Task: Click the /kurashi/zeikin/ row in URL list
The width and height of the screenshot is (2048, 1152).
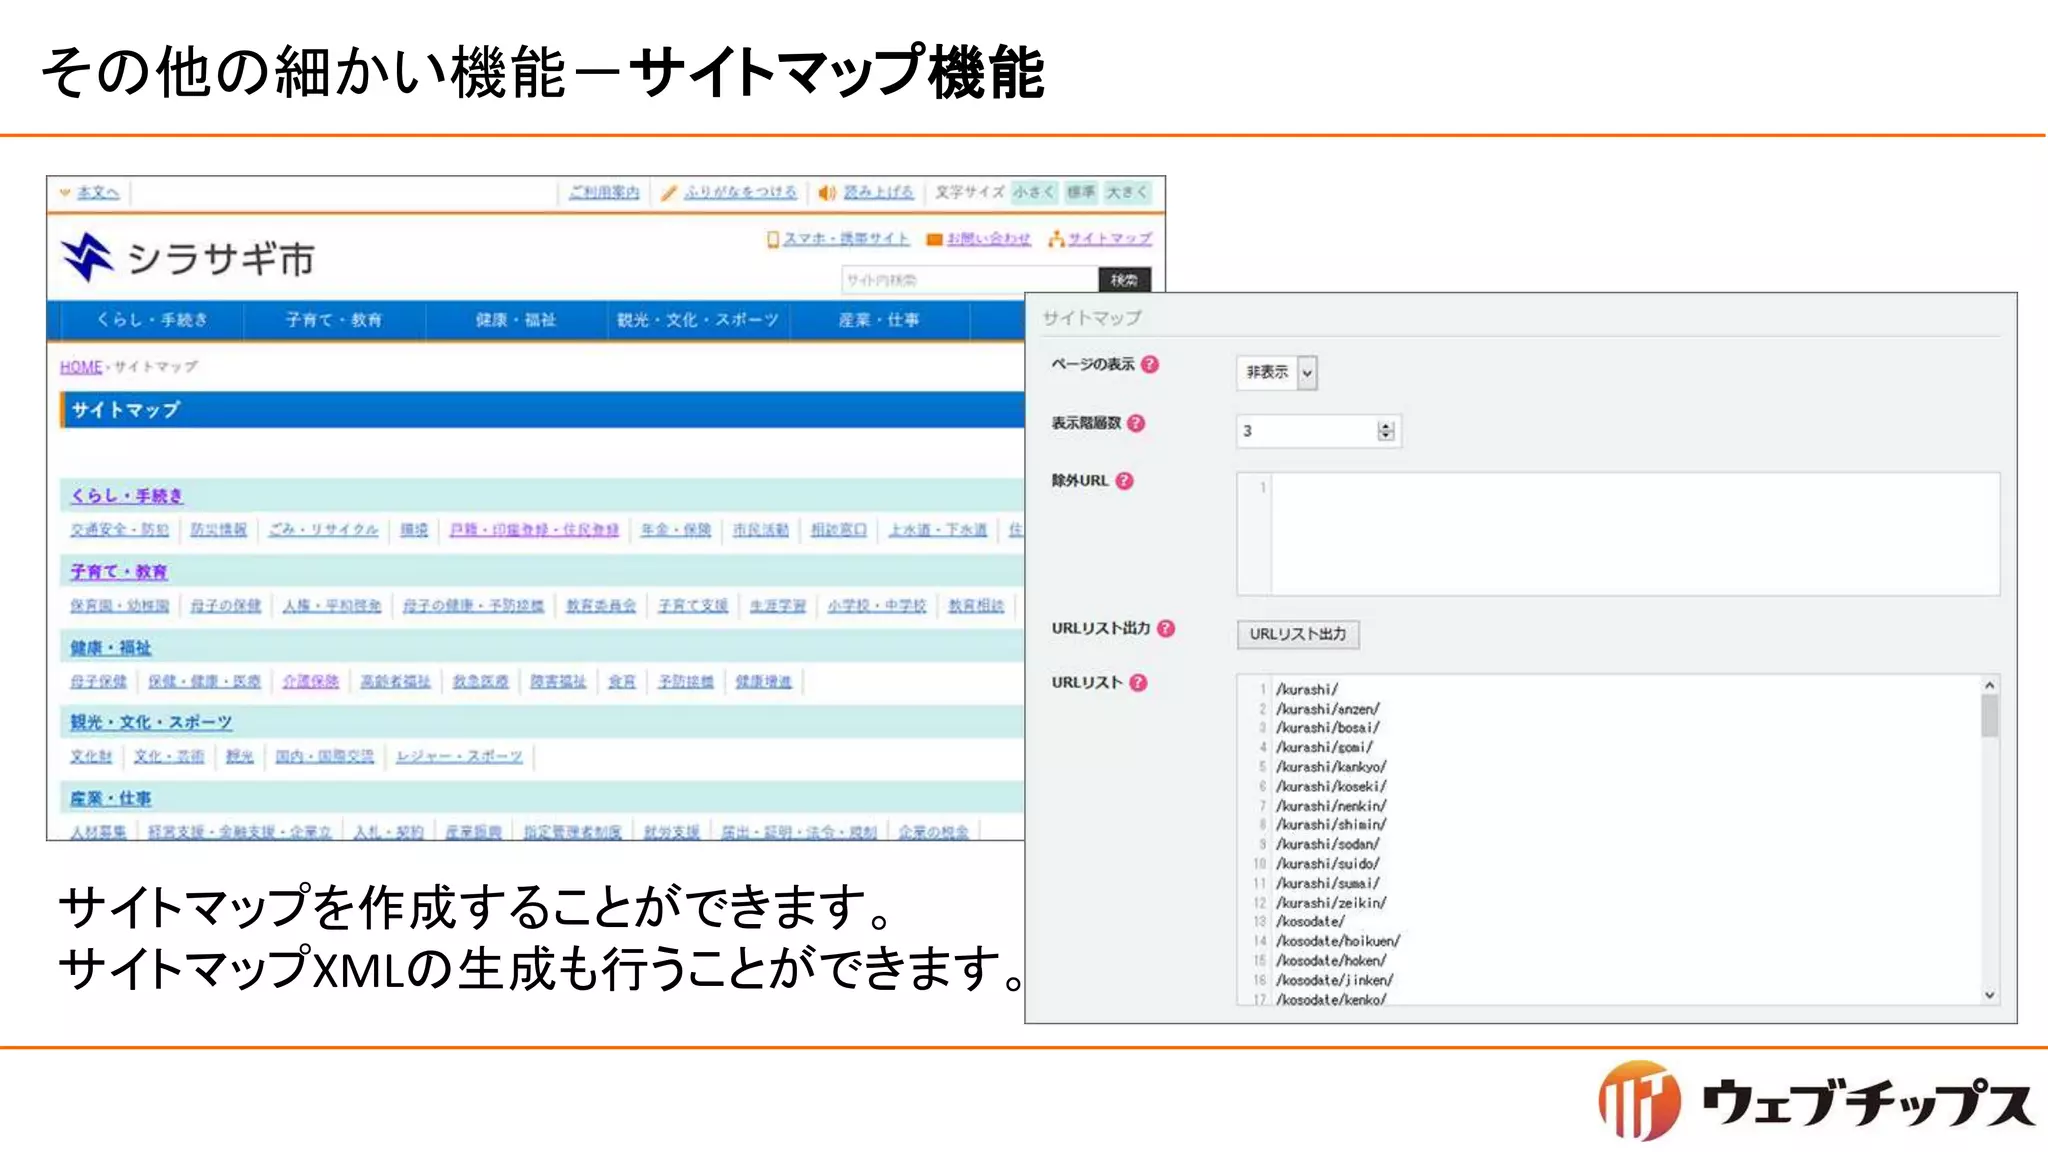Action: tap(1331, 903)
